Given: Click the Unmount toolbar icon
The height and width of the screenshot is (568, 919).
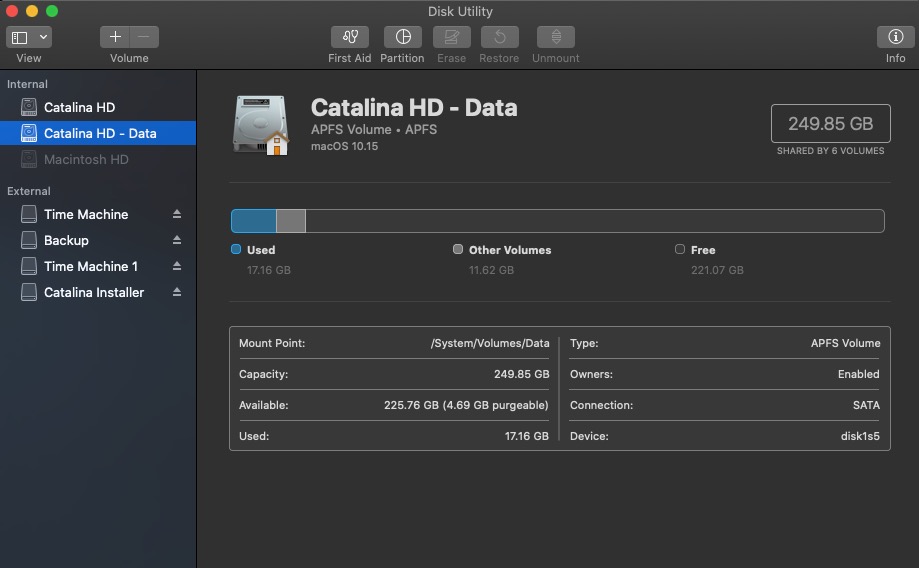Looking at the screenshot, I should click(x=555, y=37).
